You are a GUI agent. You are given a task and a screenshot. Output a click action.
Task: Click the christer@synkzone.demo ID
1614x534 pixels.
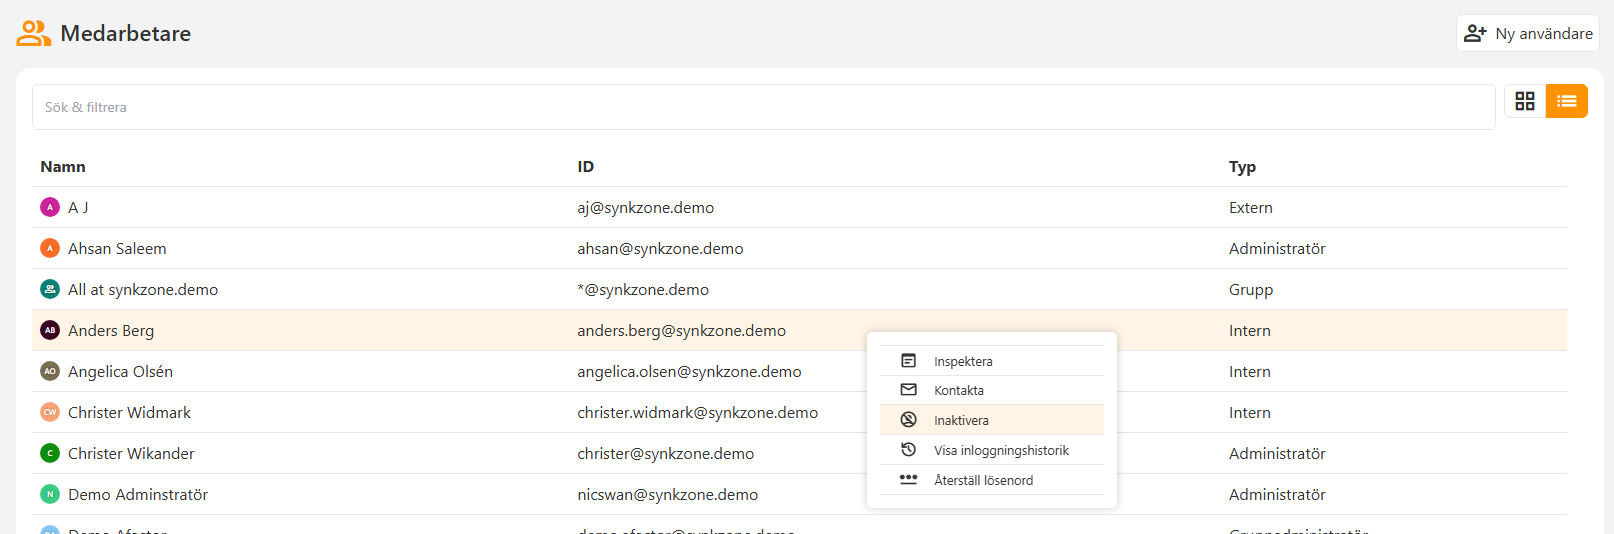tap(666, 453)
